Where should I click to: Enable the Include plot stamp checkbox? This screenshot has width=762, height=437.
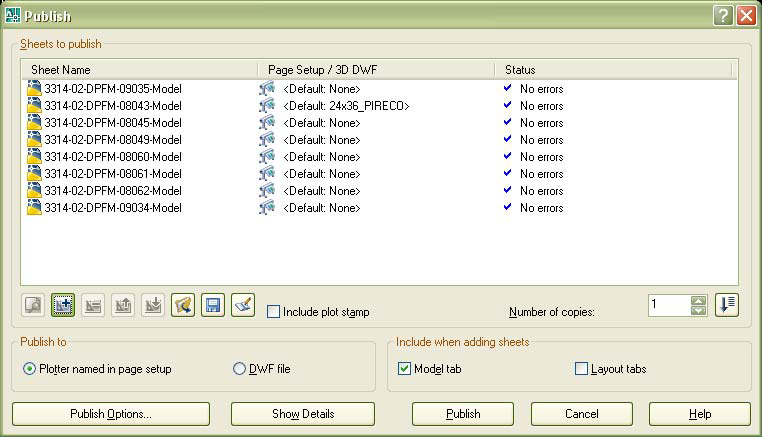pos(274,312)
